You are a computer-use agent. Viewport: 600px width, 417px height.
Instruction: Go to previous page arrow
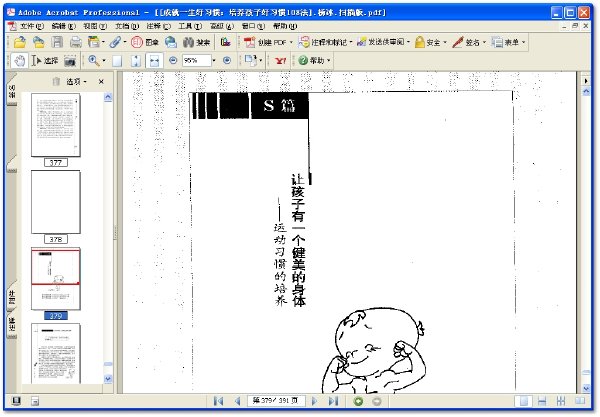click(237, 401)
